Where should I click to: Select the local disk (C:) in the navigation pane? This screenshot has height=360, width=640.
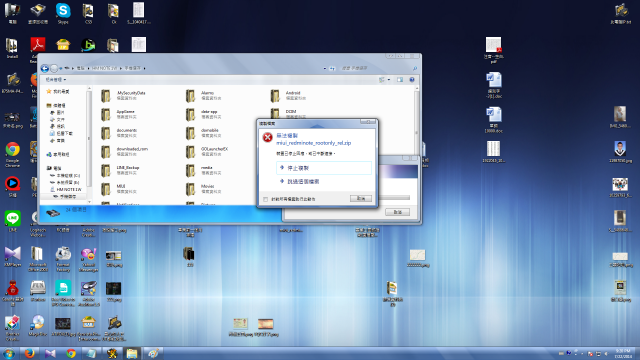point(65,176)
